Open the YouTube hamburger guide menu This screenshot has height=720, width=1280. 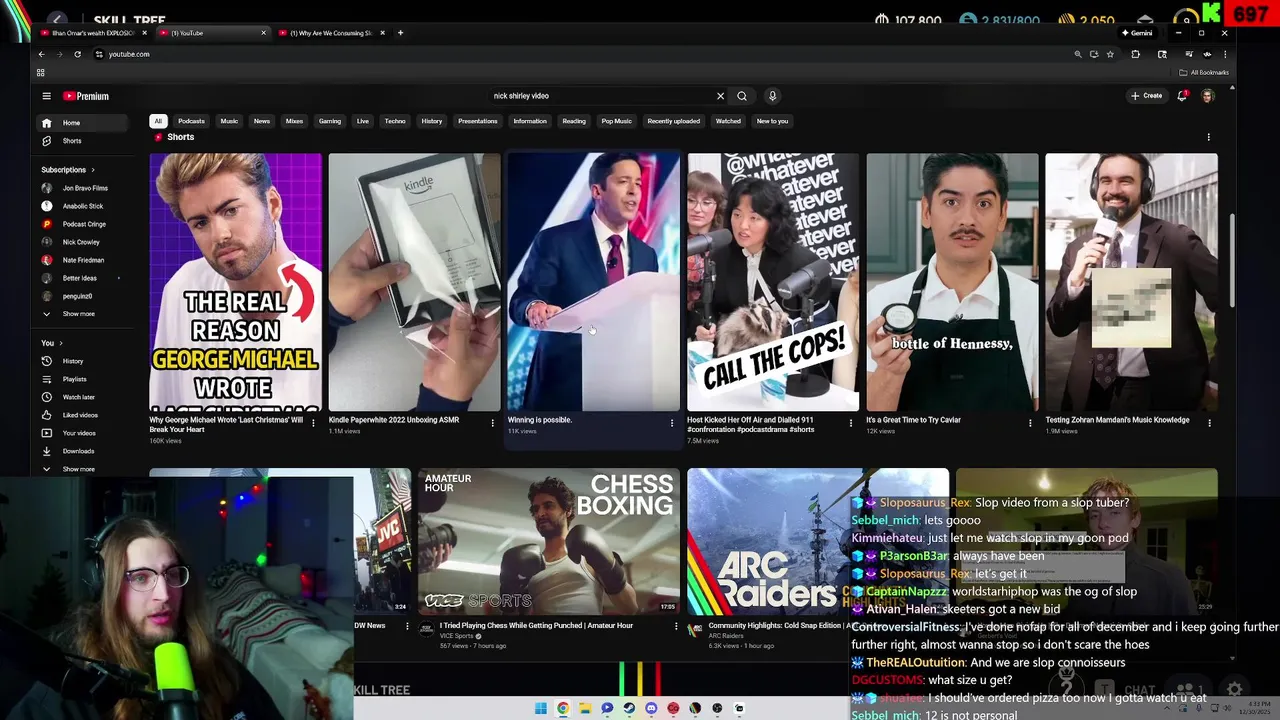46,96
